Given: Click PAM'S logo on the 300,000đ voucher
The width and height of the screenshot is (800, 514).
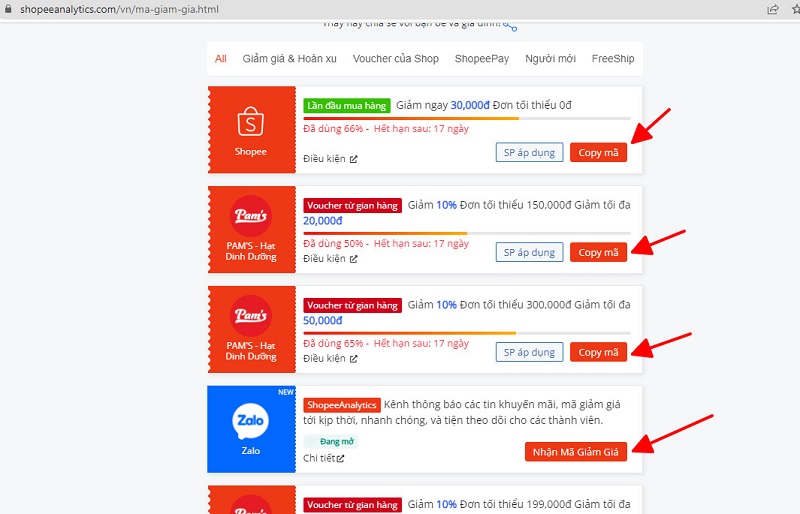Looking at the screenshot, I should [251, 316].
